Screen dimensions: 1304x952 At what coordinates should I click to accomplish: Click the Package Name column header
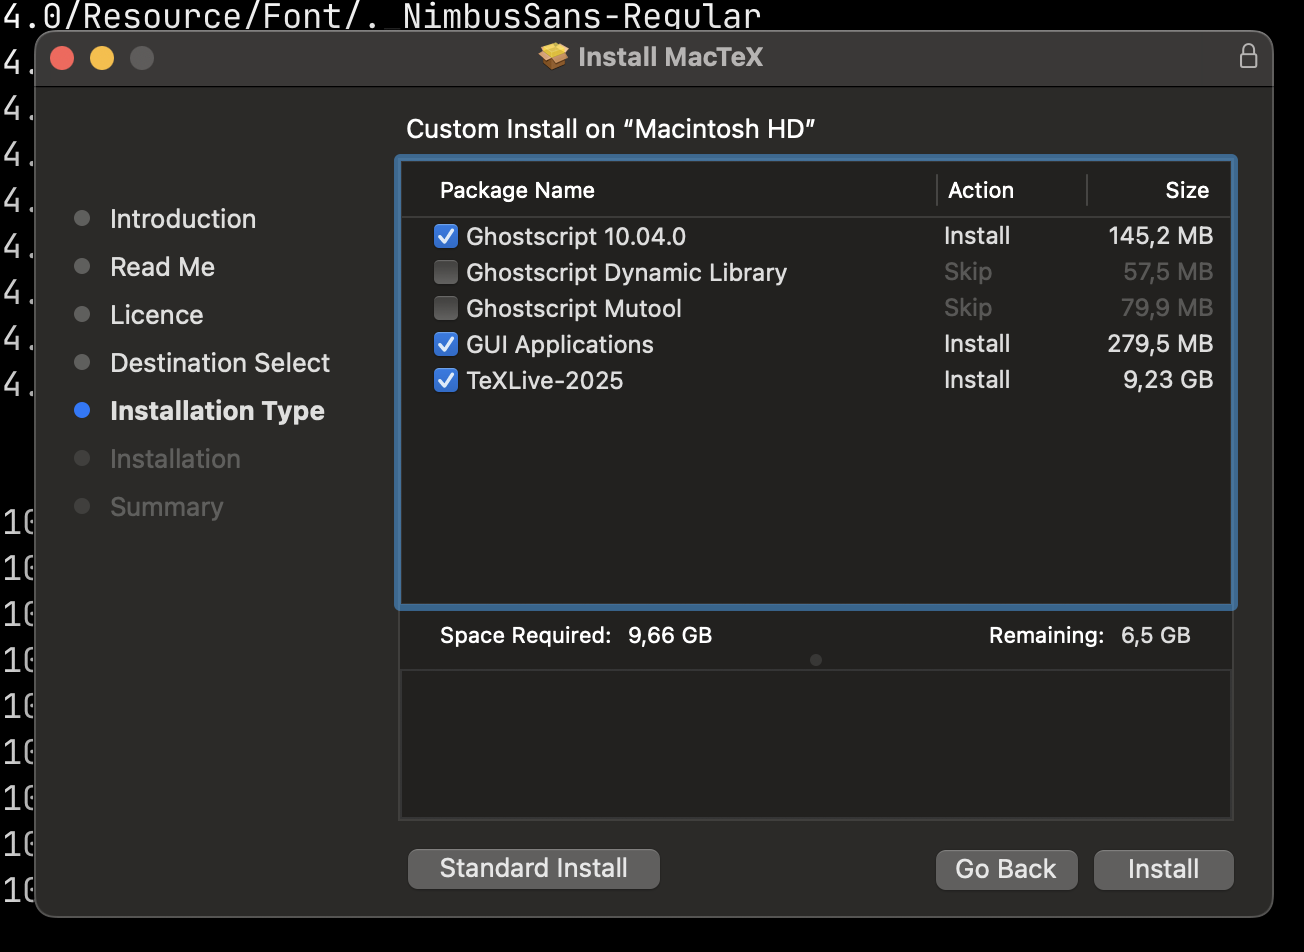[x=517, y=190]
